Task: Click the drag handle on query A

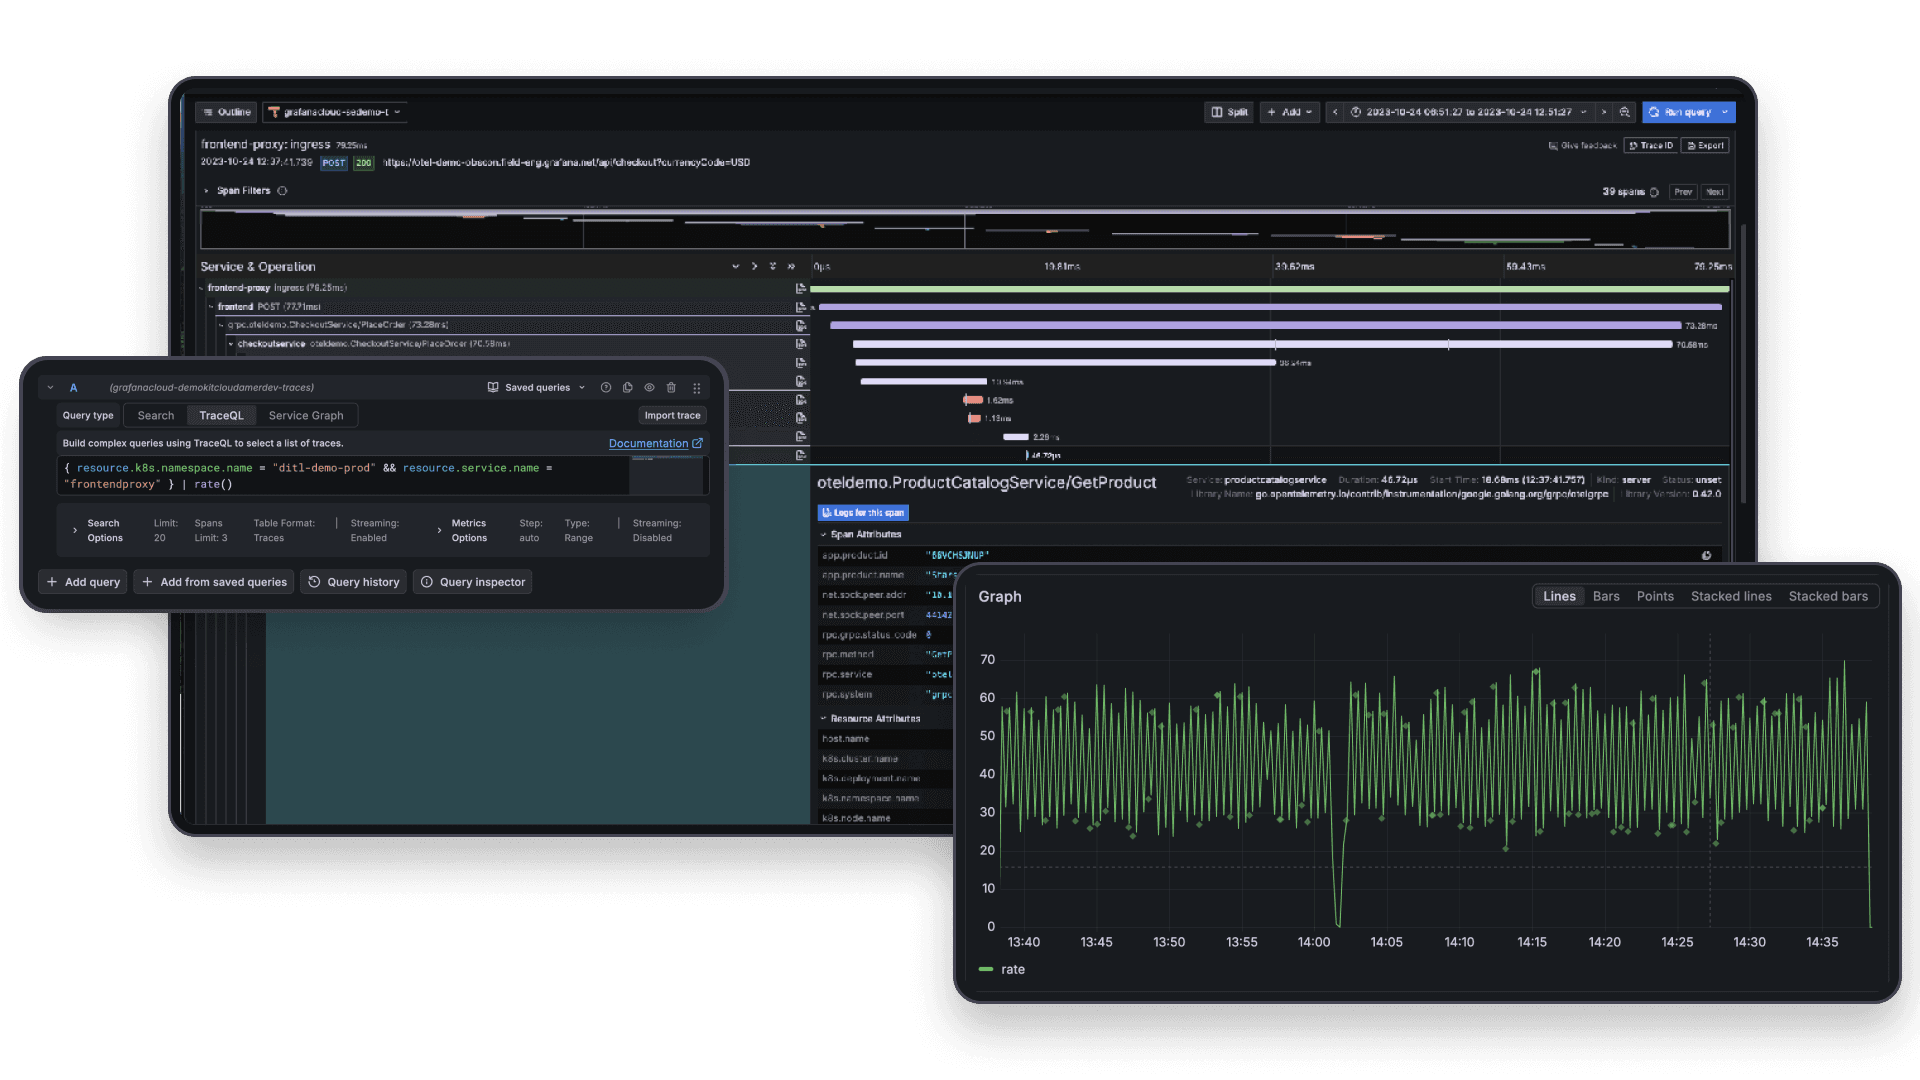Action: pyautogui.click(x=697, y=388)
